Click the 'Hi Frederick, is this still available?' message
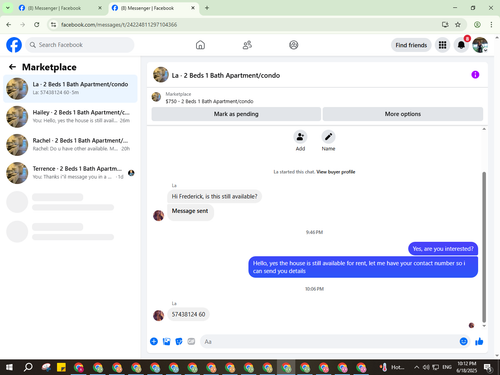The width and height of the screenshot is (500, 375). coord(214,196)
